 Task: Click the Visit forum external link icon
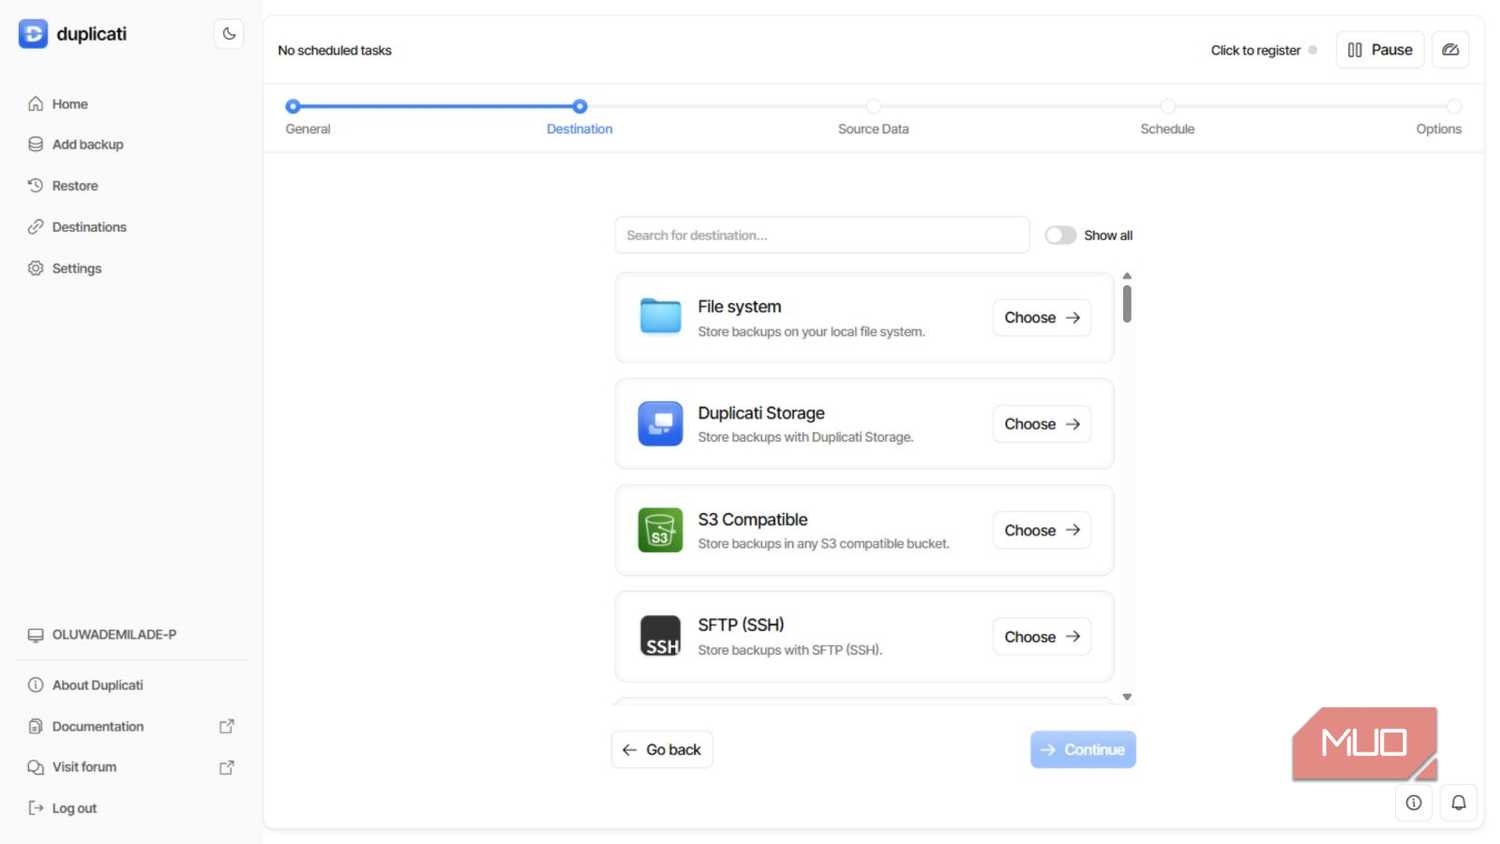pyautogui.click(x=227, y=767)
